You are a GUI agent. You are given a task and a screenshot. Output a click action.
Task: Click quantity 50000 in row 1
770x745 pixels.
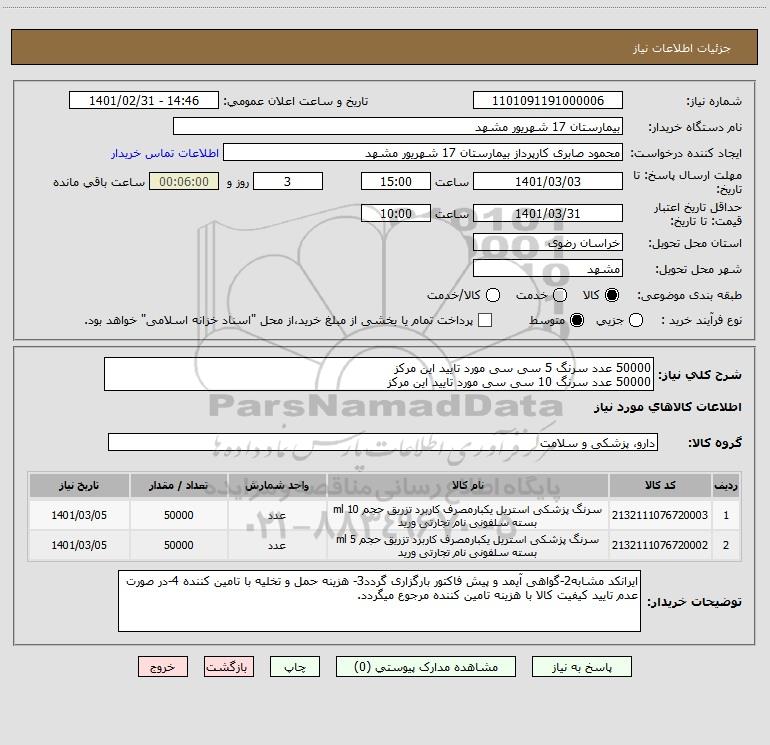[178, 515]
